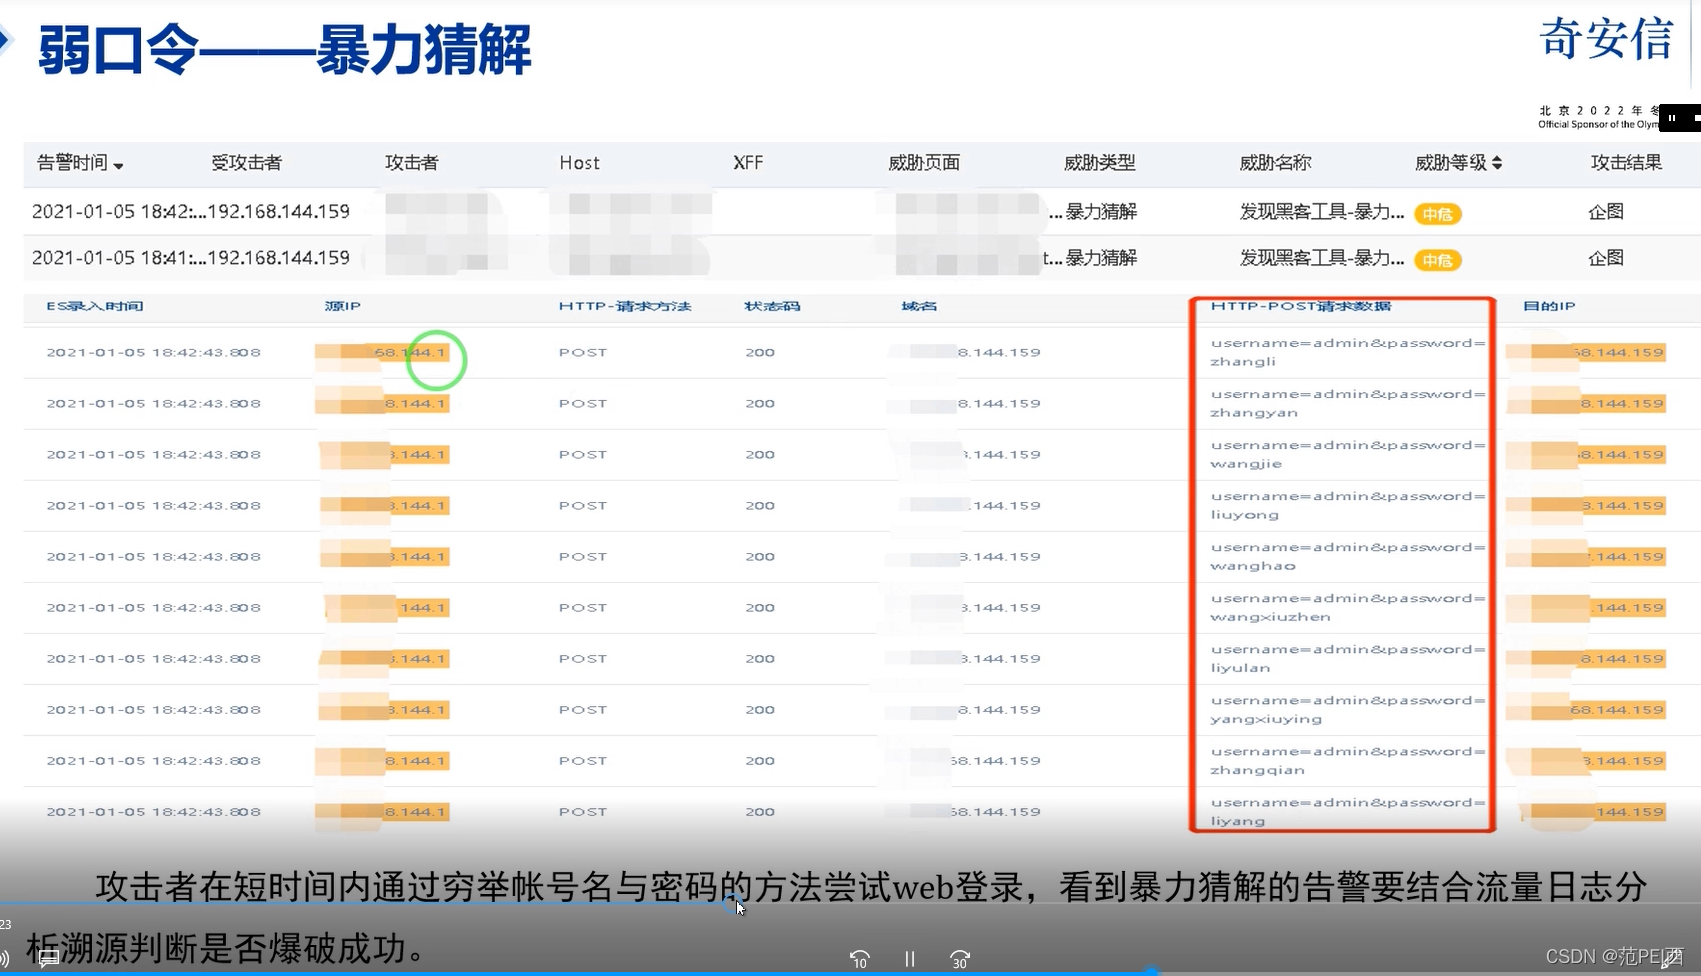Click status code 200 in zhangyan row
The image size is (1701, 976).
click(760, 403)
